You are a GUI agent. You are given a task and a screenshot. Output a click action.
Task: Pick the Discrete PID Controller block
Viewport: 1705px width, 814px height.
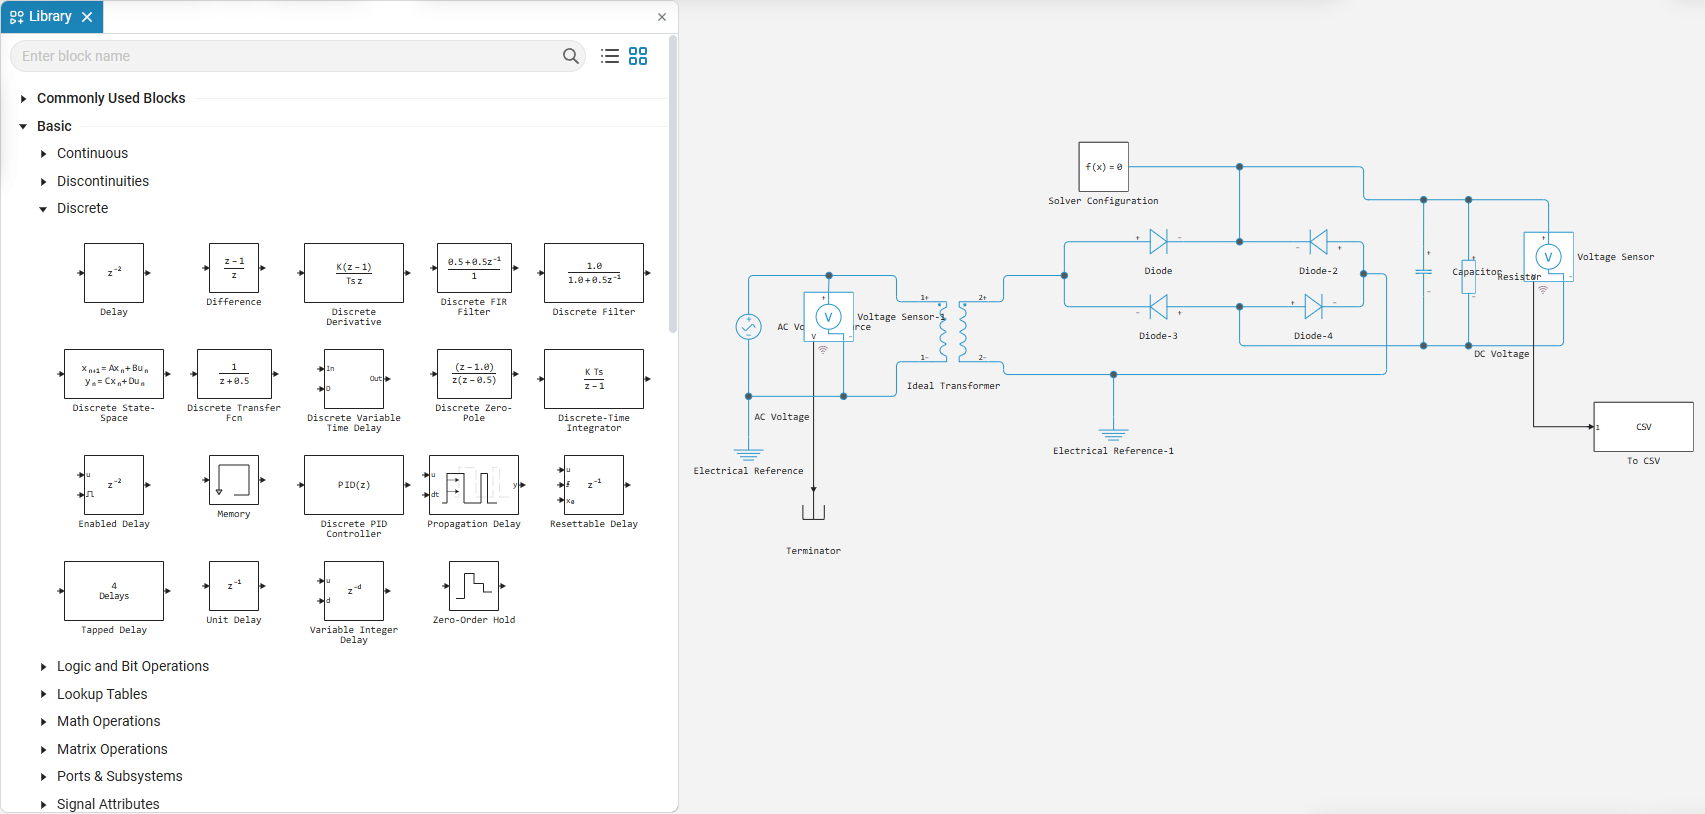point(354,485)
